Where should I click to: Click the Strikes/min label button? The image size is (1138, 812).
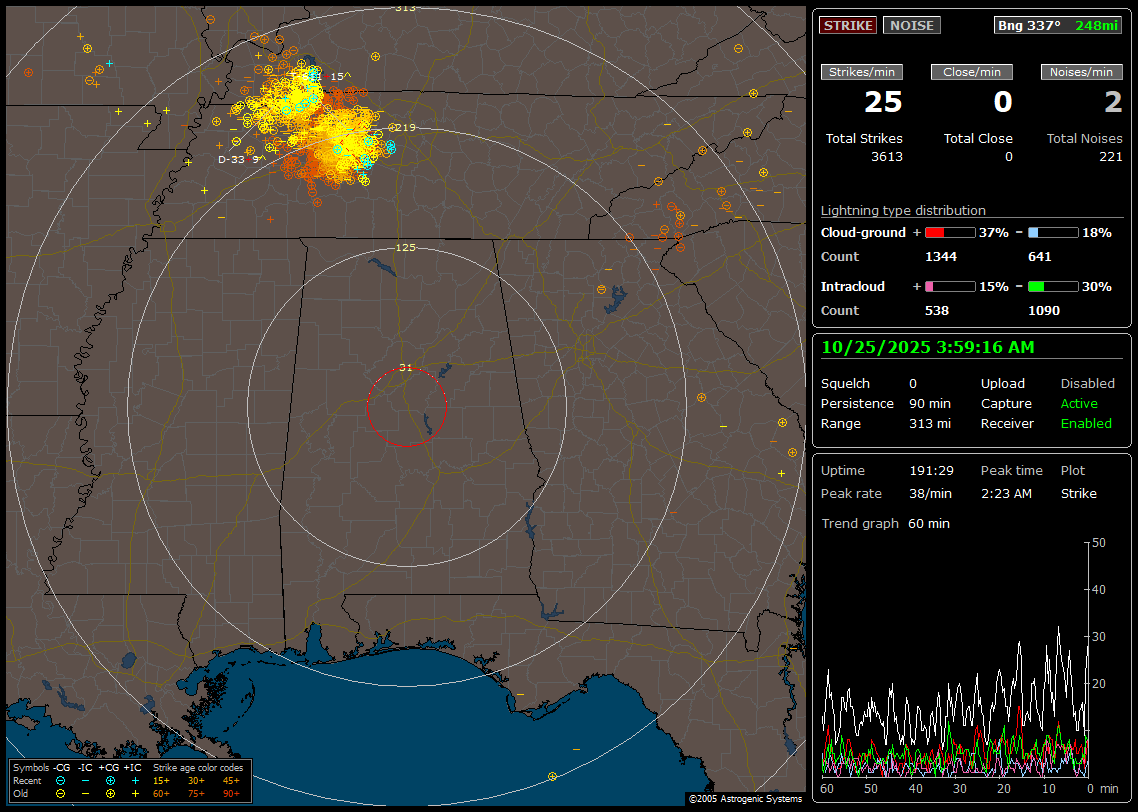(x=862, y=72)
